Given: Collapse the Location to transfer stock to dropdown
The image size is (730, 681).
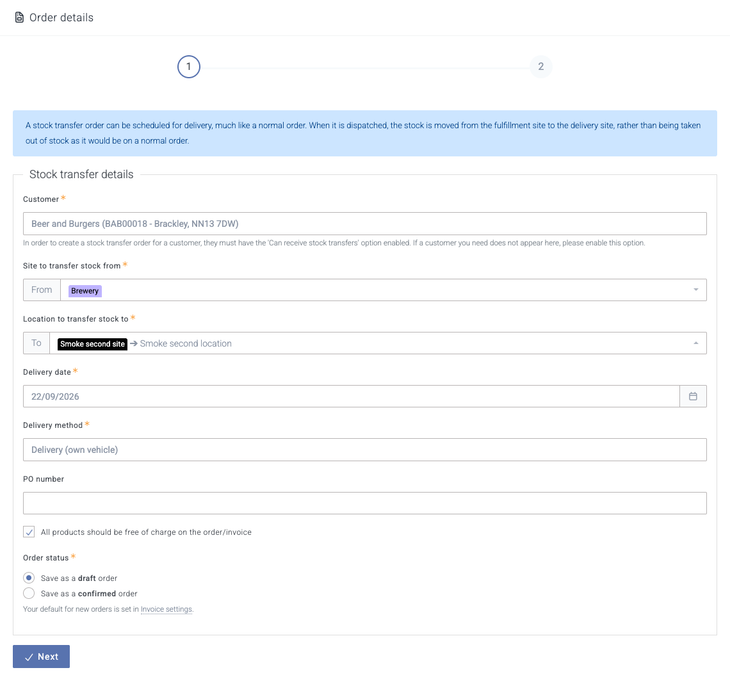Looking at the screenshot, I should click(x=696, y=343).
